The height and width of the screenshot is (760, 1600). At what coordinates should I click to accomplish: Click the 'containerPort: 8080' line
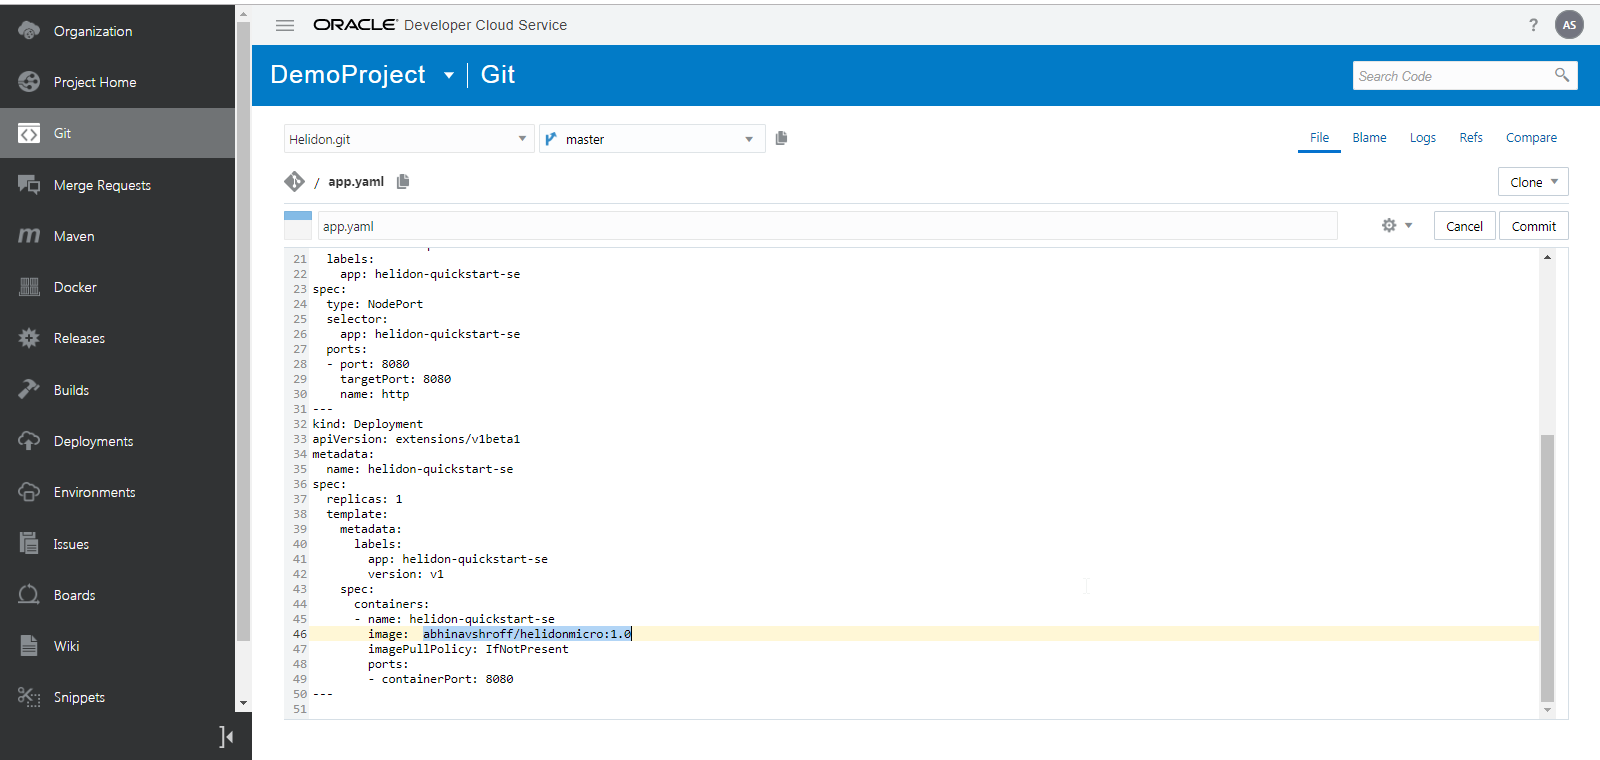(440, 679)
